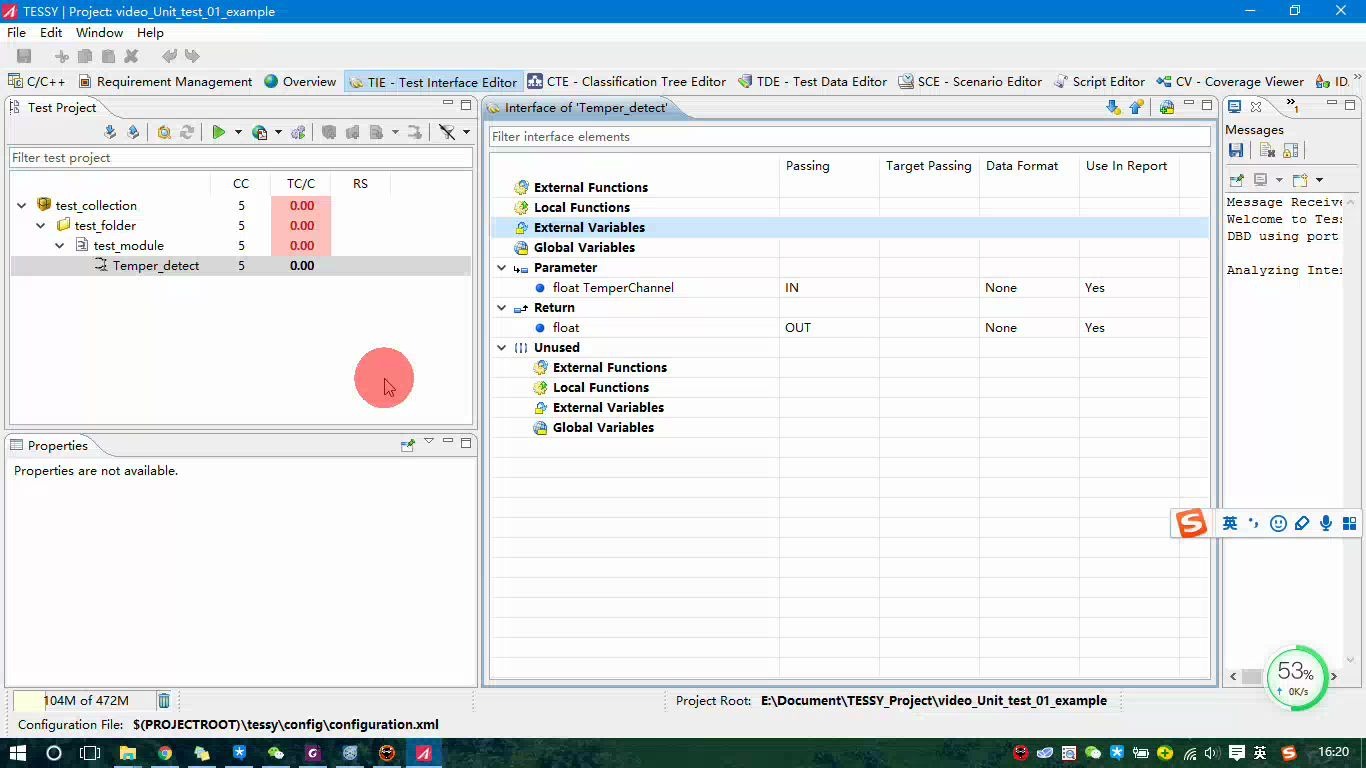This screenshot has width=1366, height=768.
Task: Open the Properties view menu triangle
Action: pos(429,441)
